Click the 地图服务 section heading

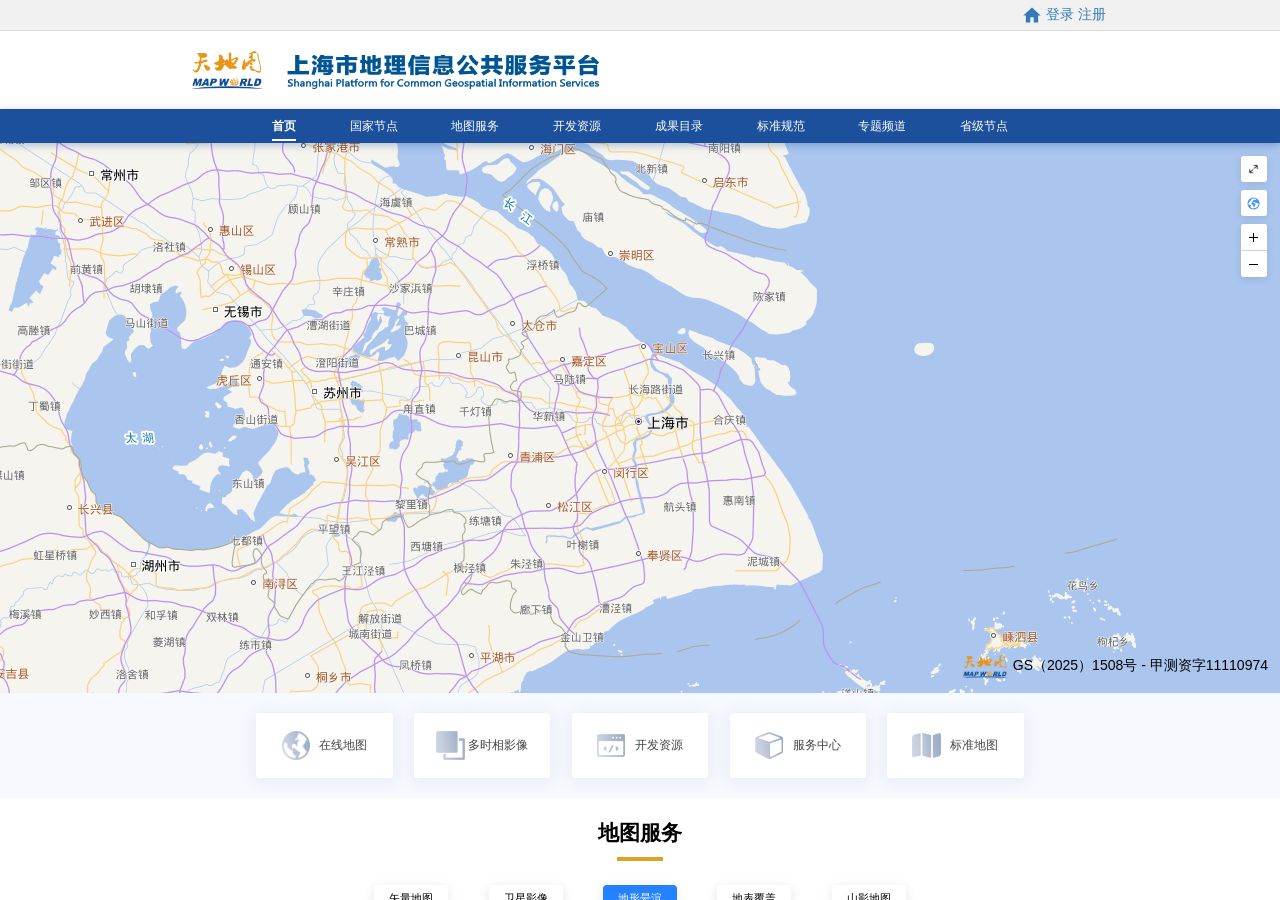point(640,833)
